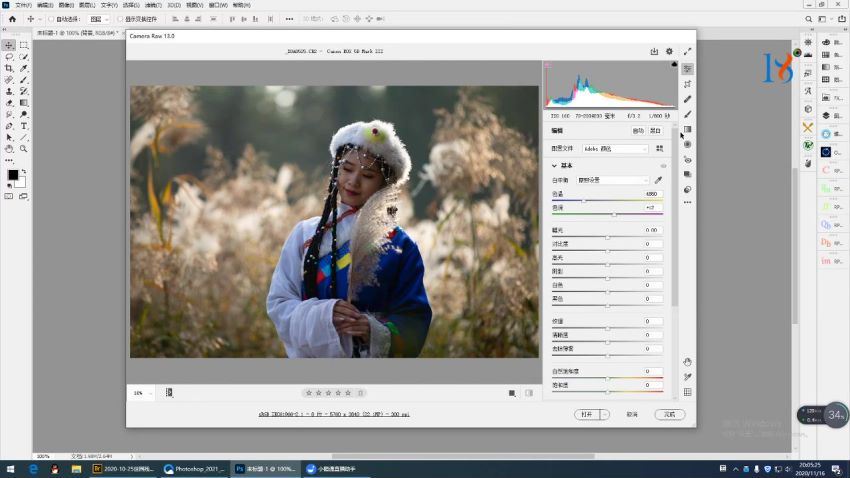Select the Graduated Filter tool in Camera Raw
The image size is (850, 478).
[x=687, y=130]
